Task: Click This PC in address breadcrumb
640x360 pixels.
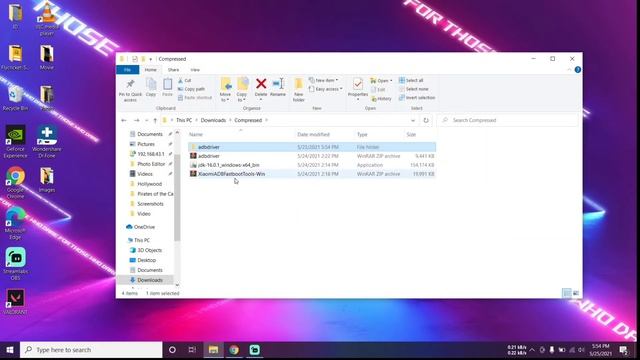Action: click(x=184, y=120)
